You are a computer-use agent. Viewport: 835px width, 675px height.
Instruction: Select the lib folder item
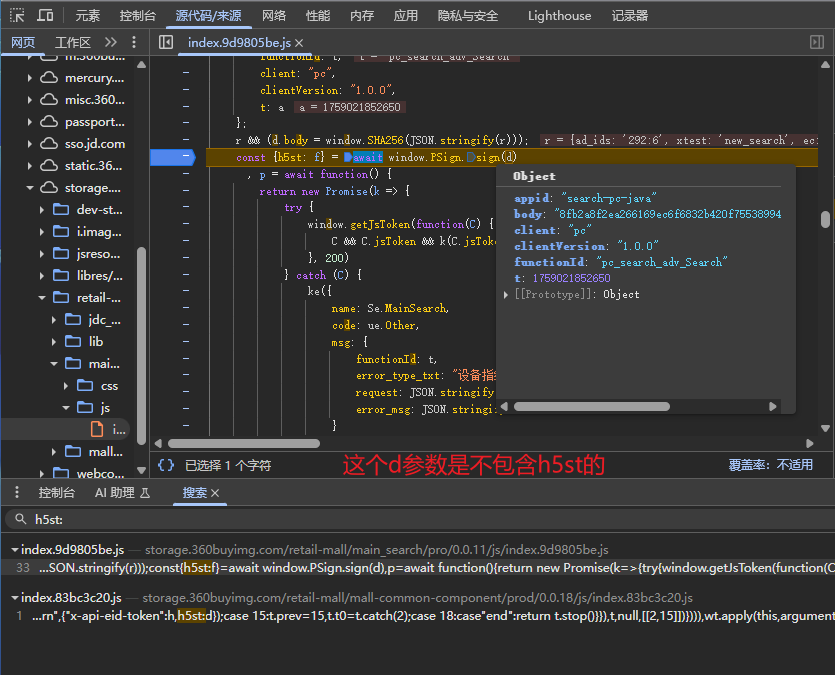(x=96, y=342)
